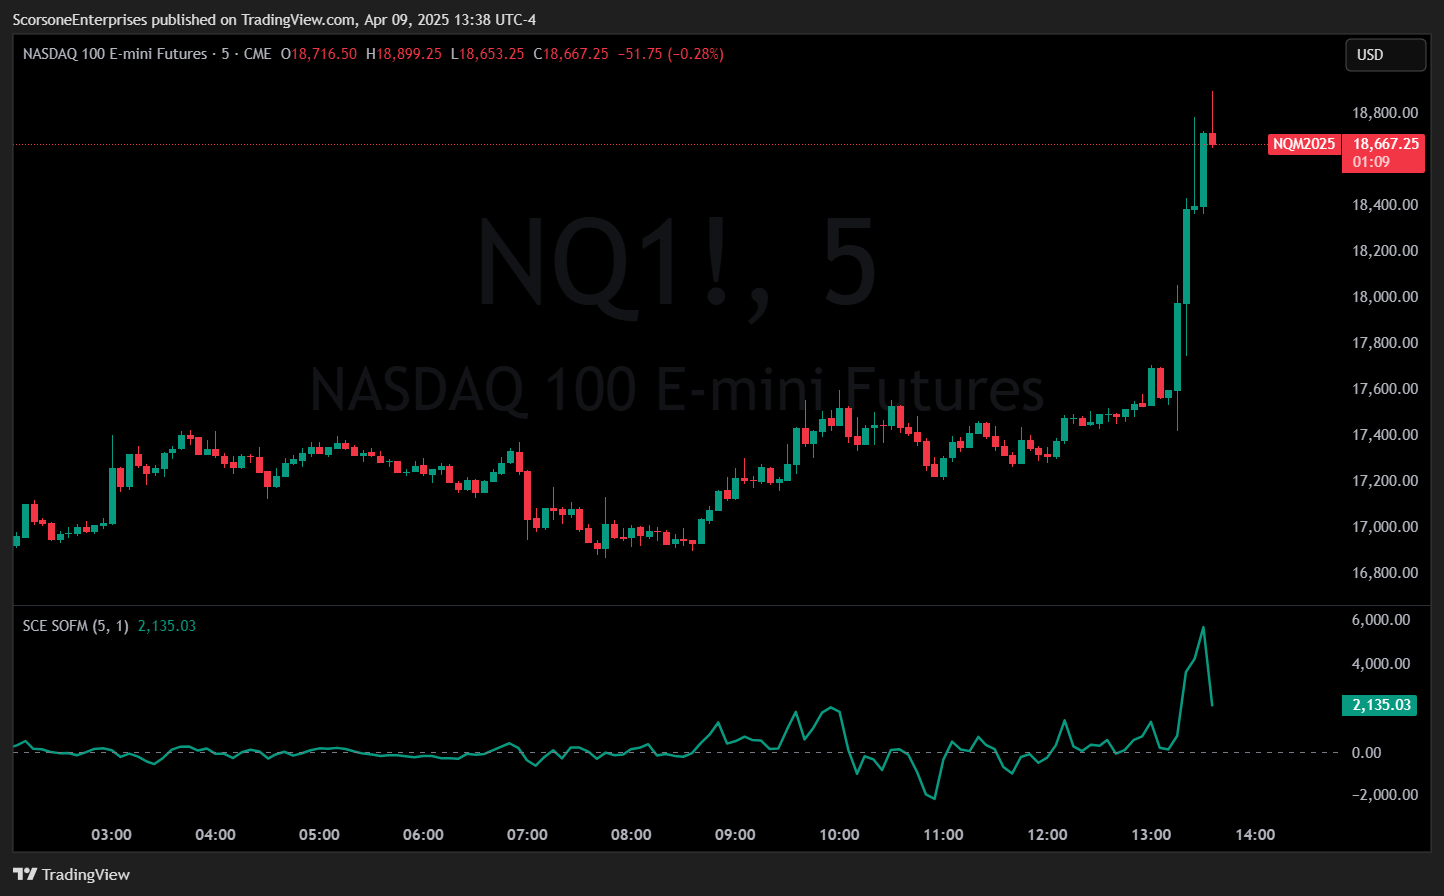Click the 18,000.00 price axis label

[x=1385, y=297]
